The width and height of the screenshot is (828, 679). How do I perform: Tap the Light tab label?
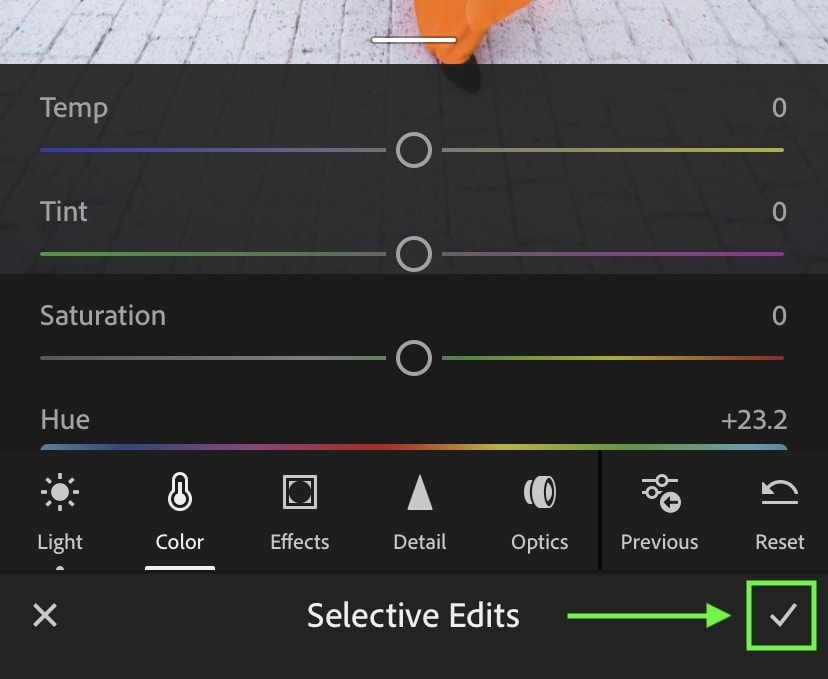[60, 542]
